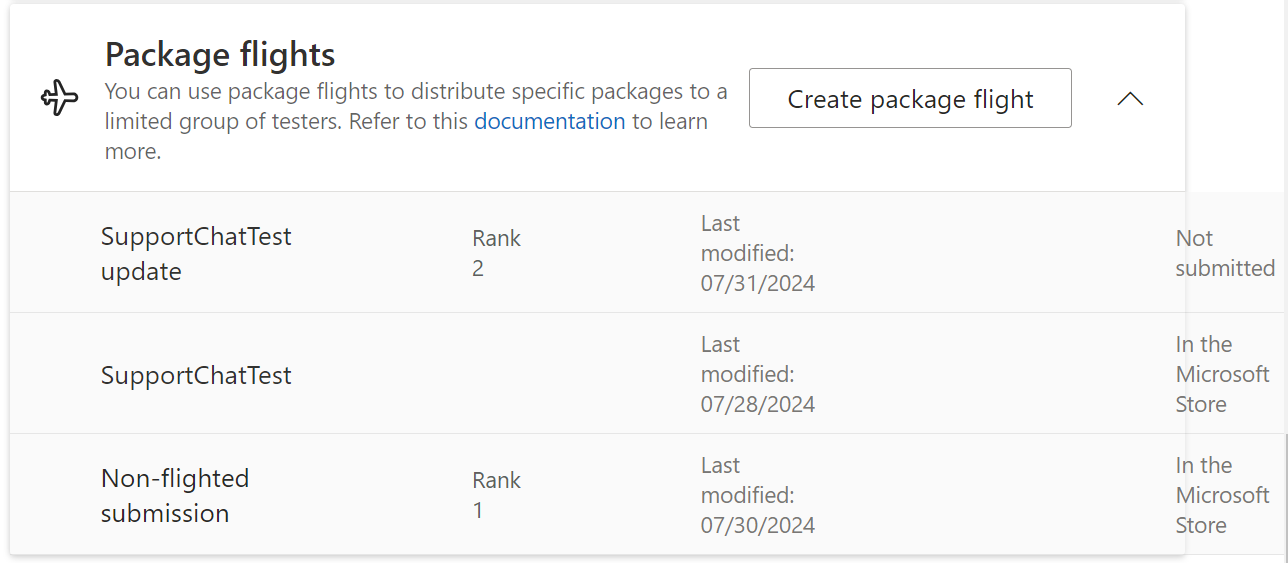Image resolution: width=1288 pixels, height=563 pixels.
Task: Click SupportChatTest's In the Microsoft Store status
Action: click(1222, 375)
